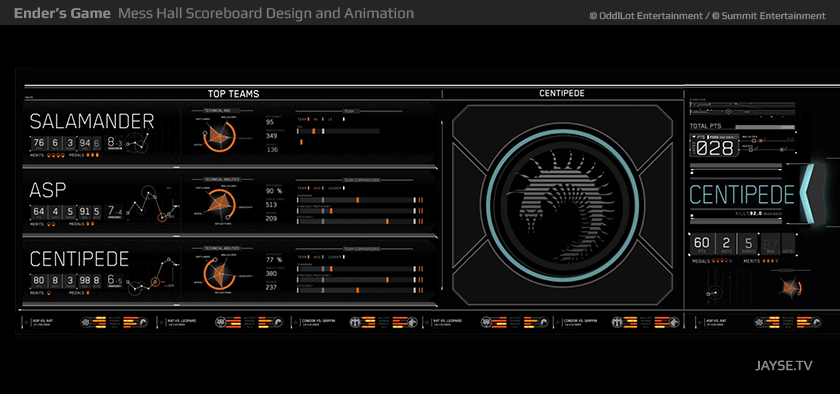Click the small radar chart in Centipede detail panel
Image resolution: width=840 pixels, height=394 pixels.
click(790, 288)
